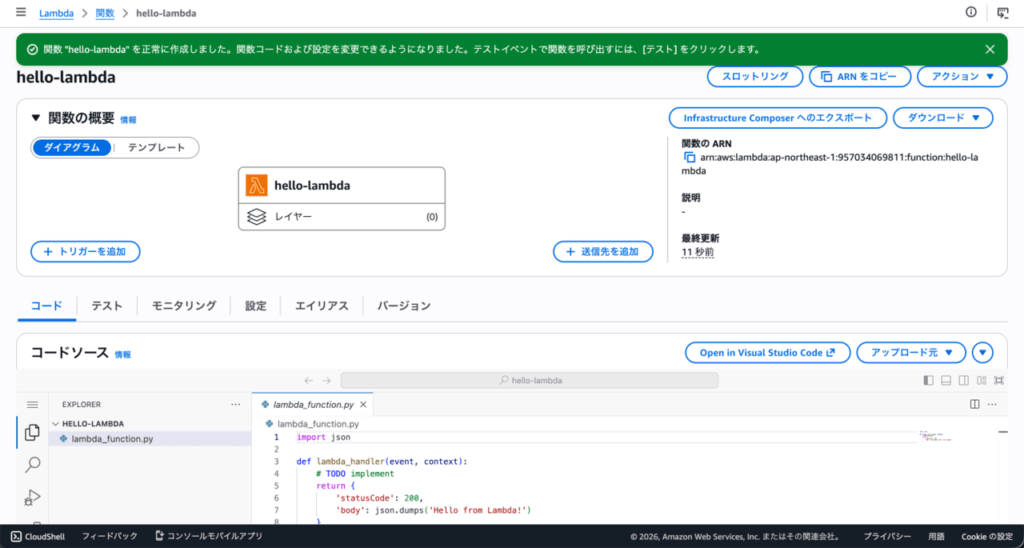Switch to the バージョン tab

click(x=404, y=306)
